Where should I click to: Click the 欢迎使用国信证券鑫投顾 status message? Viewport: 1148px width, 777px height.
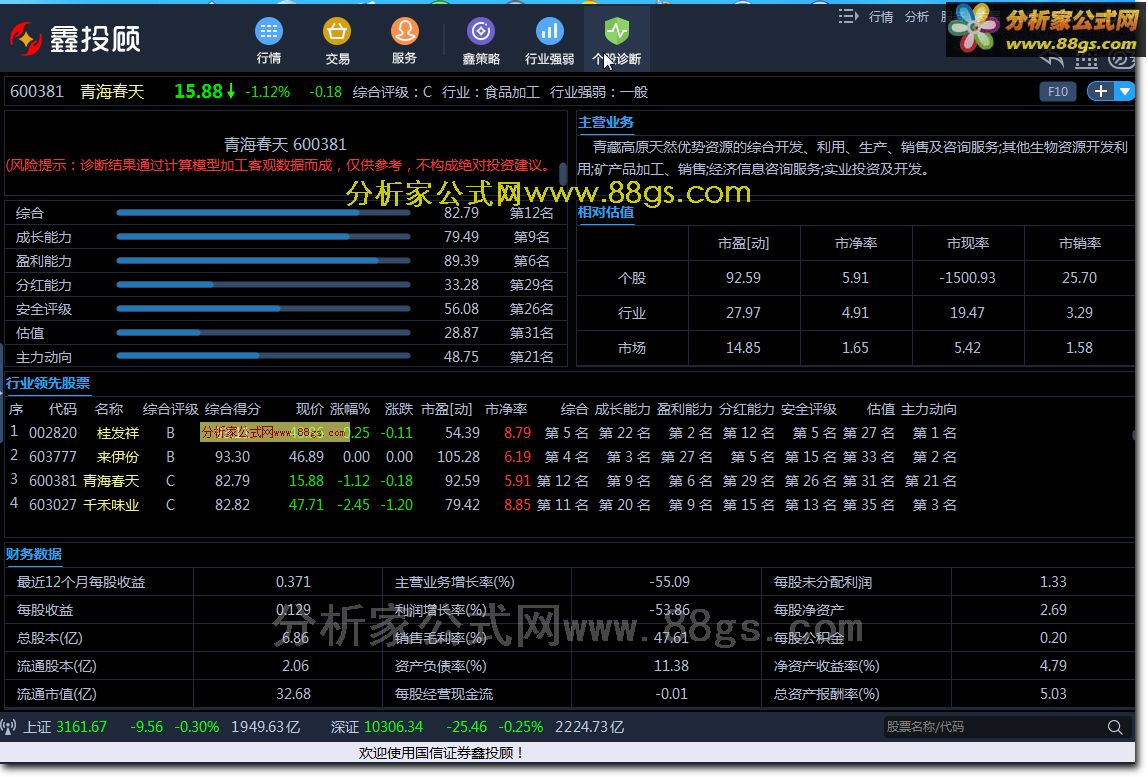pyautogui.click(x=441, y=753)
